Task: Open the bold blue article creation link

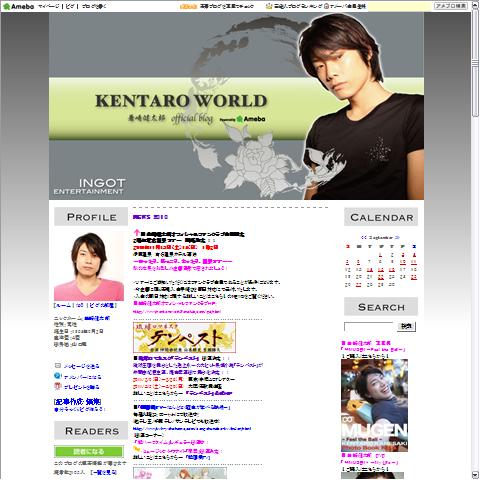Action: pos(77,402)
